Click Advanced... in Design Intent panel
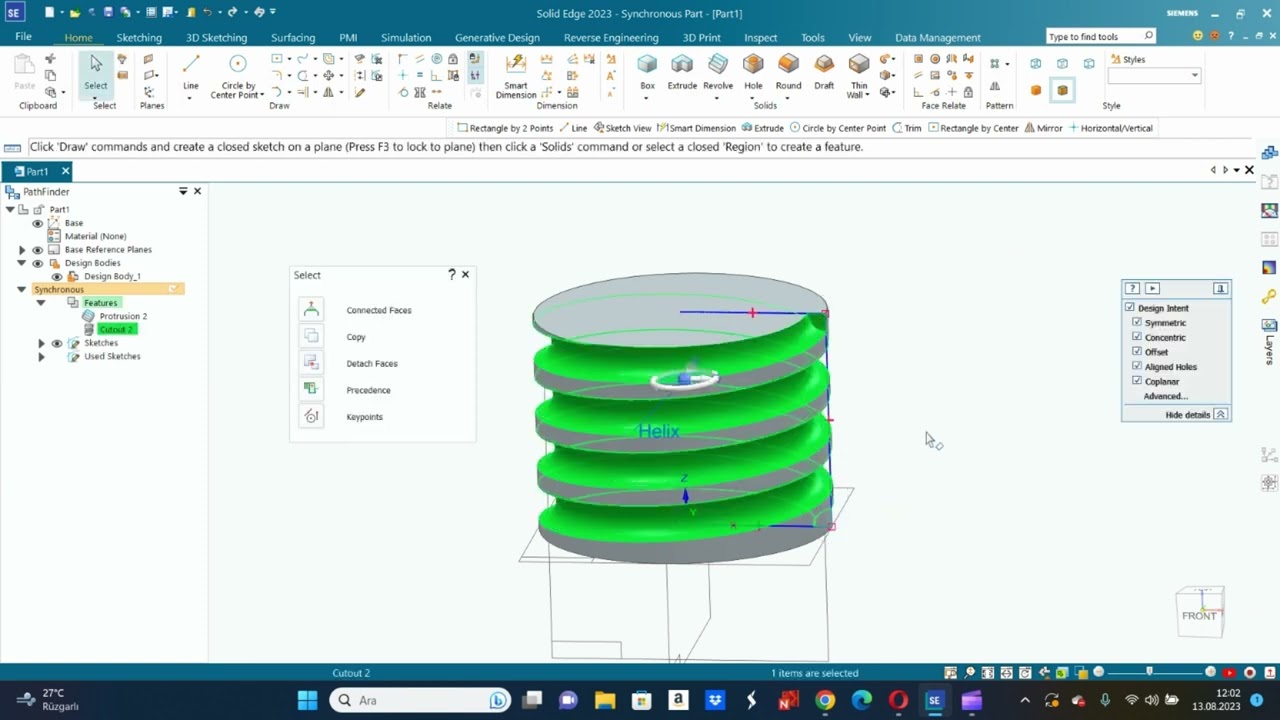 pos(1165,396)
